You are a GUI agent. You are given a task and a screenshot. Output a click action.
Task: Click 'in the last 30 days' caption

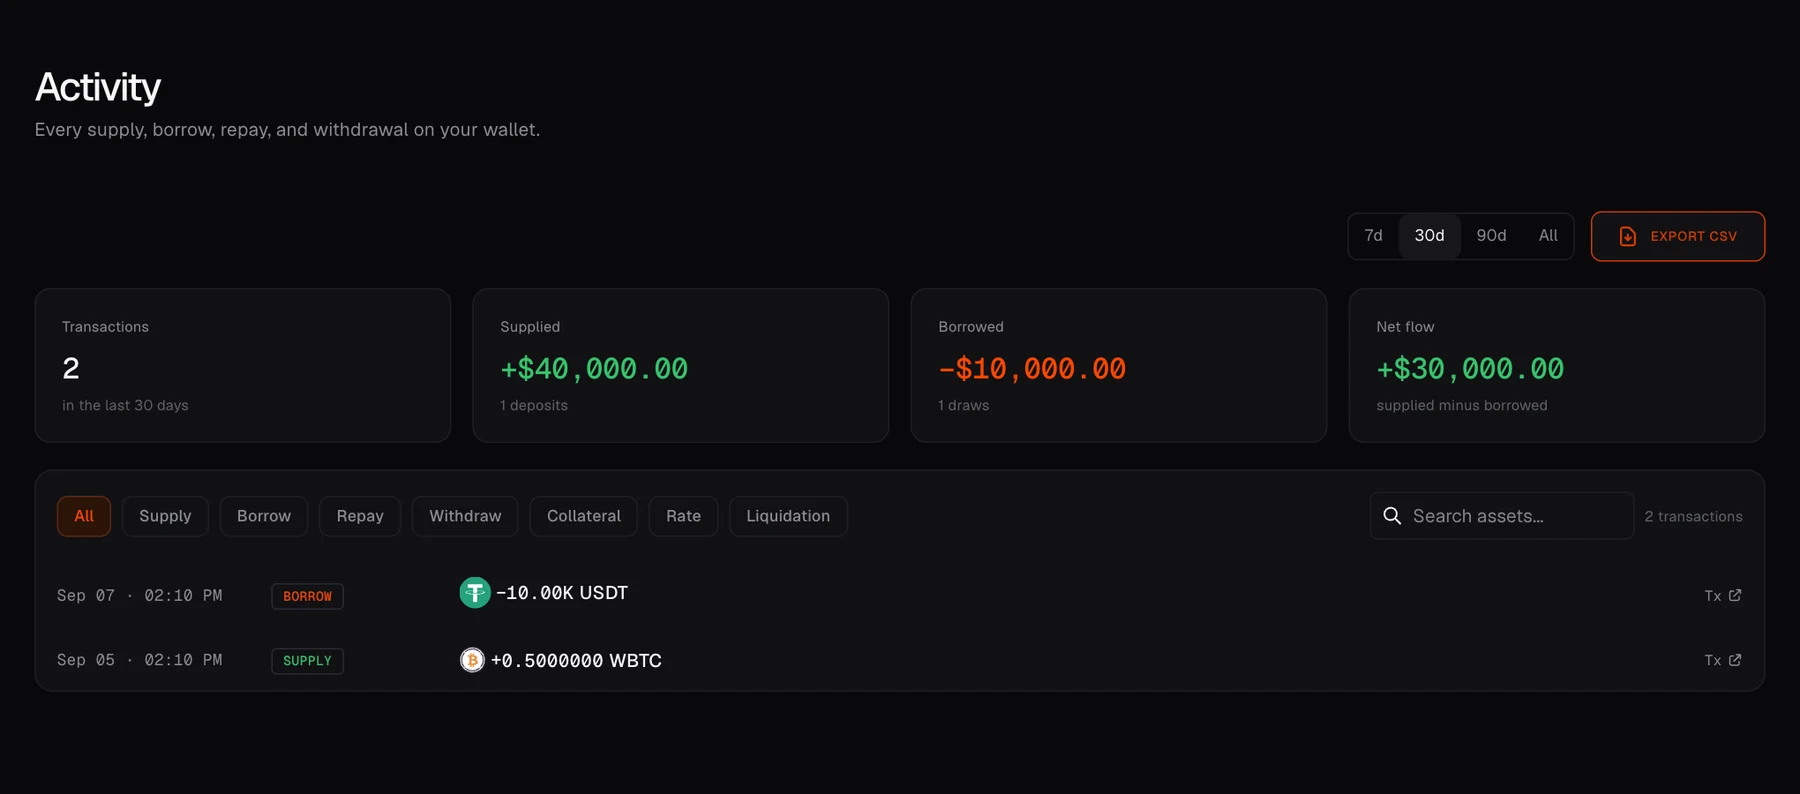pos(125,405)
